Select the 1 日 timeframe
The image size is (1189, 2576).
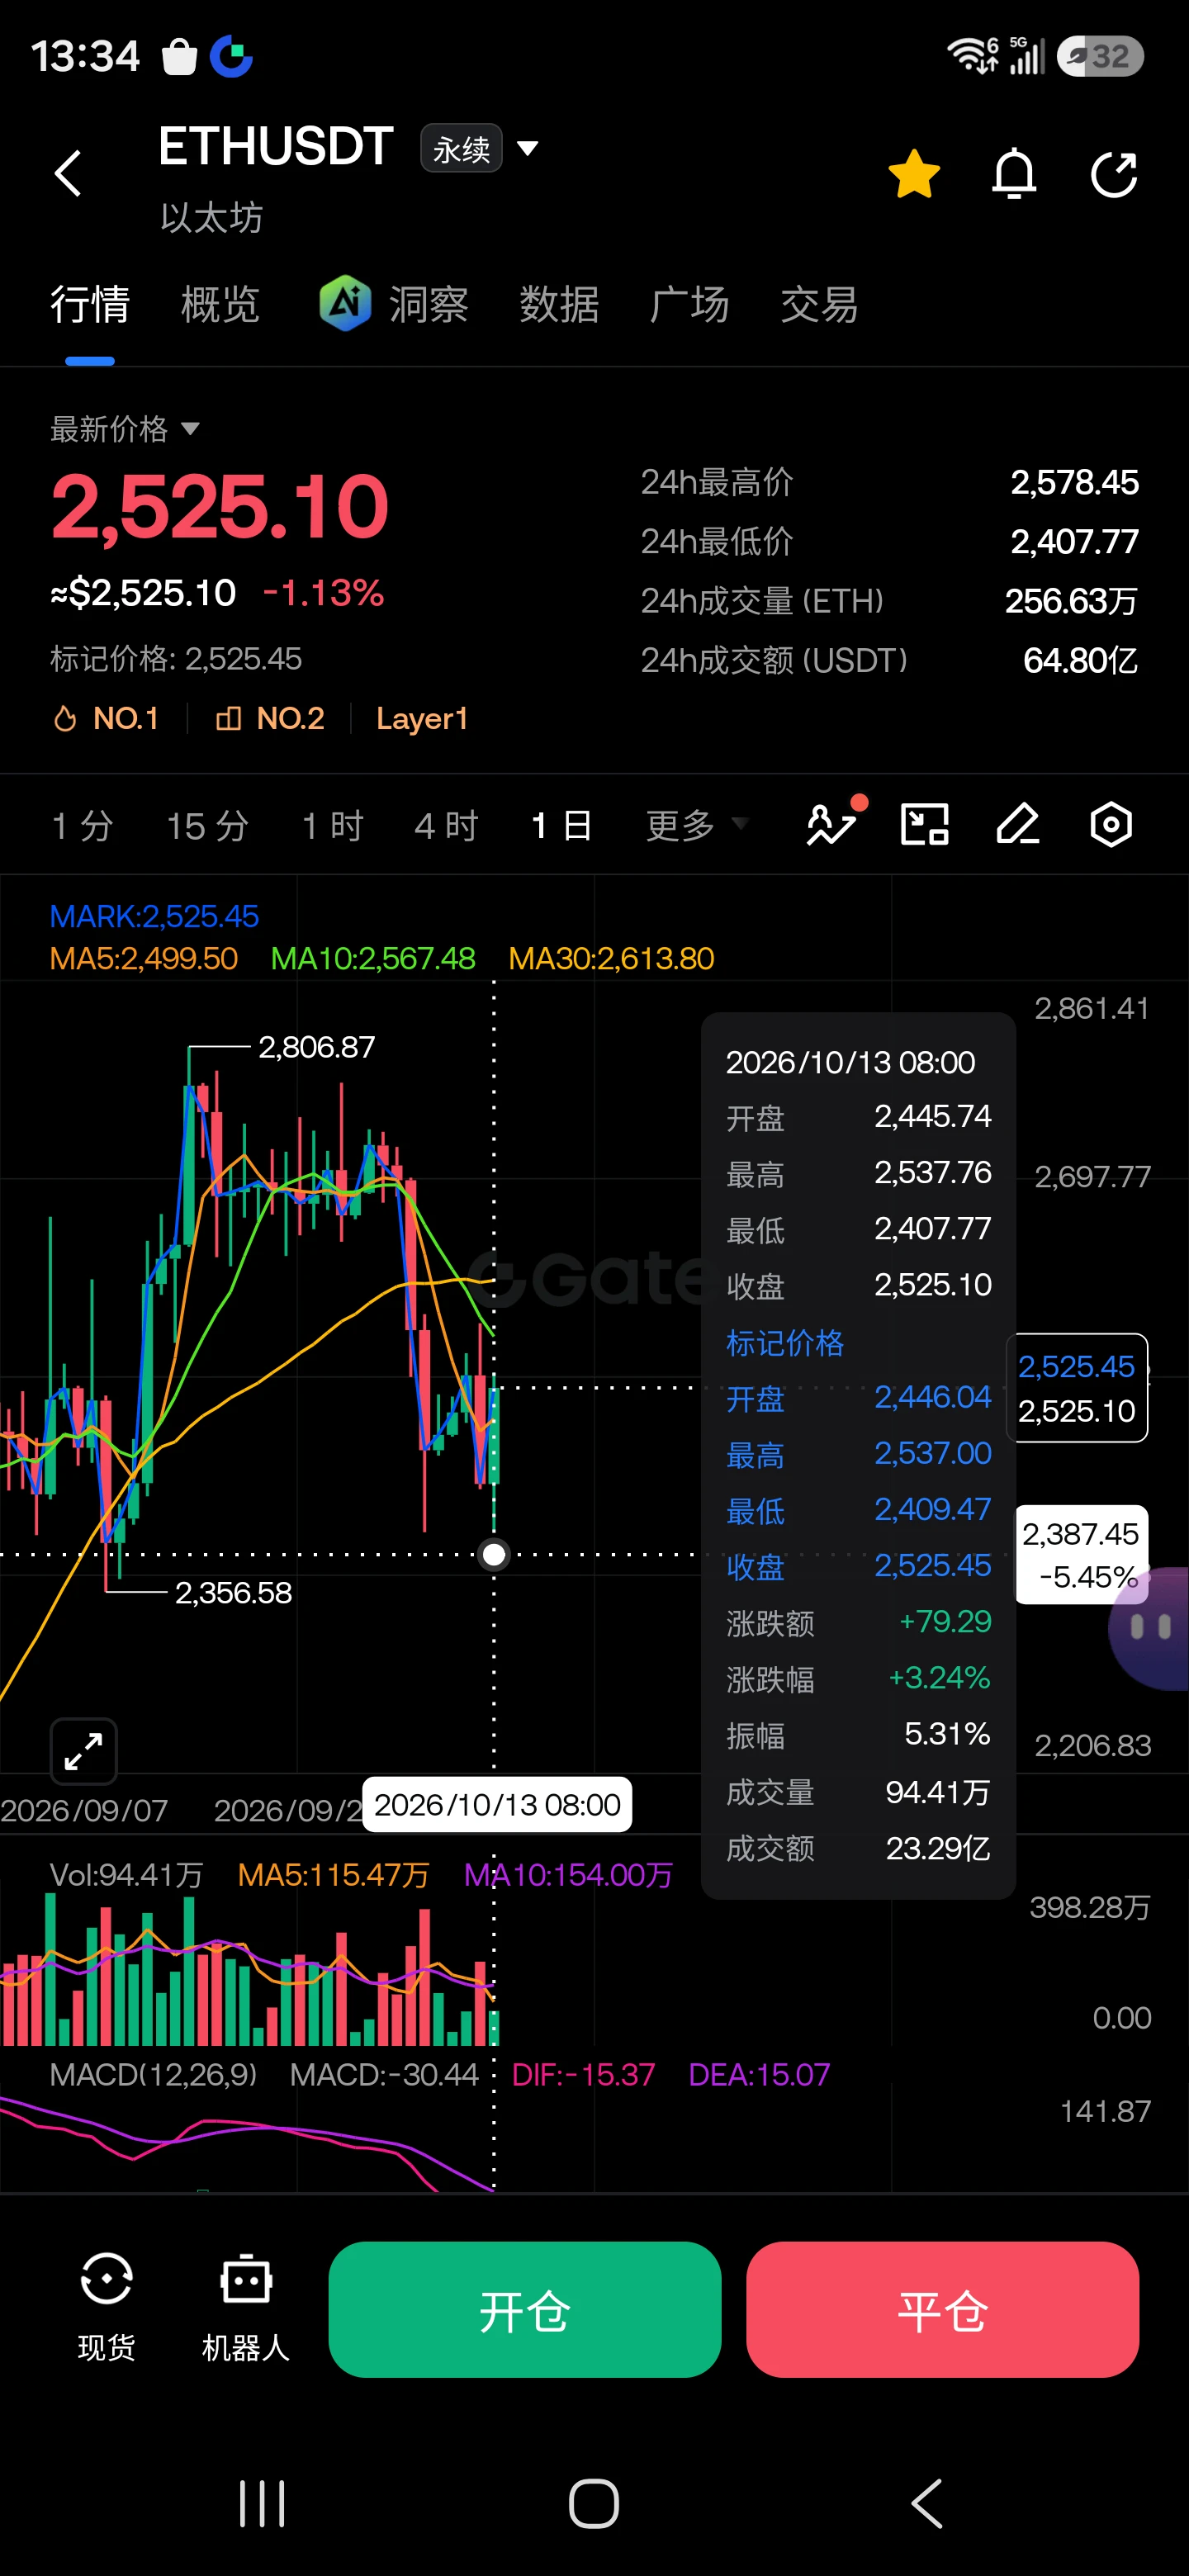(x=562, y=826)
